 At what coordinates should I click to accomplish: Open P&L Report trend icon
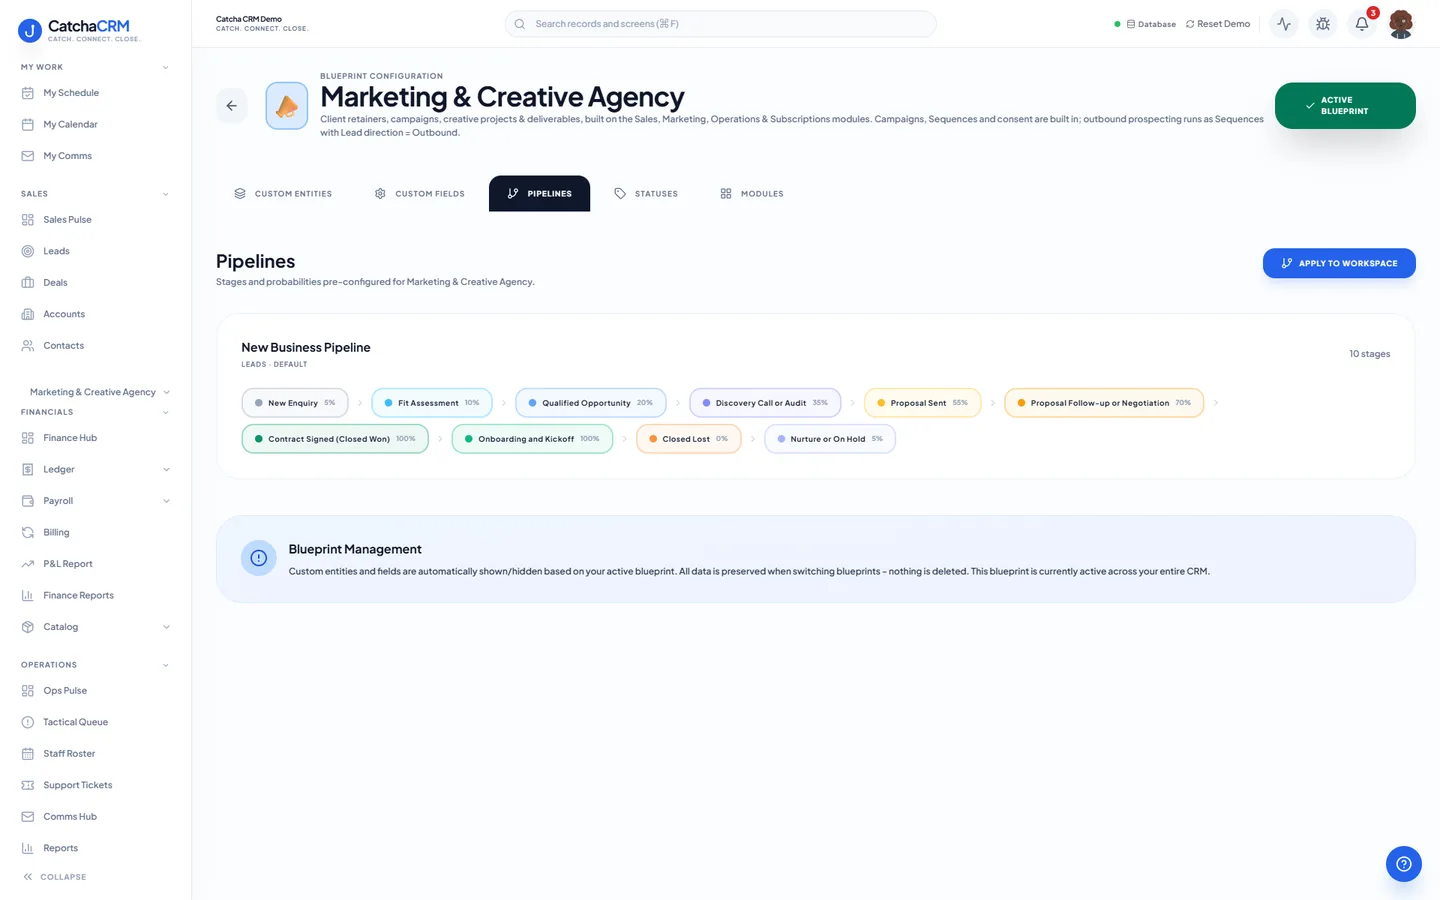click(28, 564)
